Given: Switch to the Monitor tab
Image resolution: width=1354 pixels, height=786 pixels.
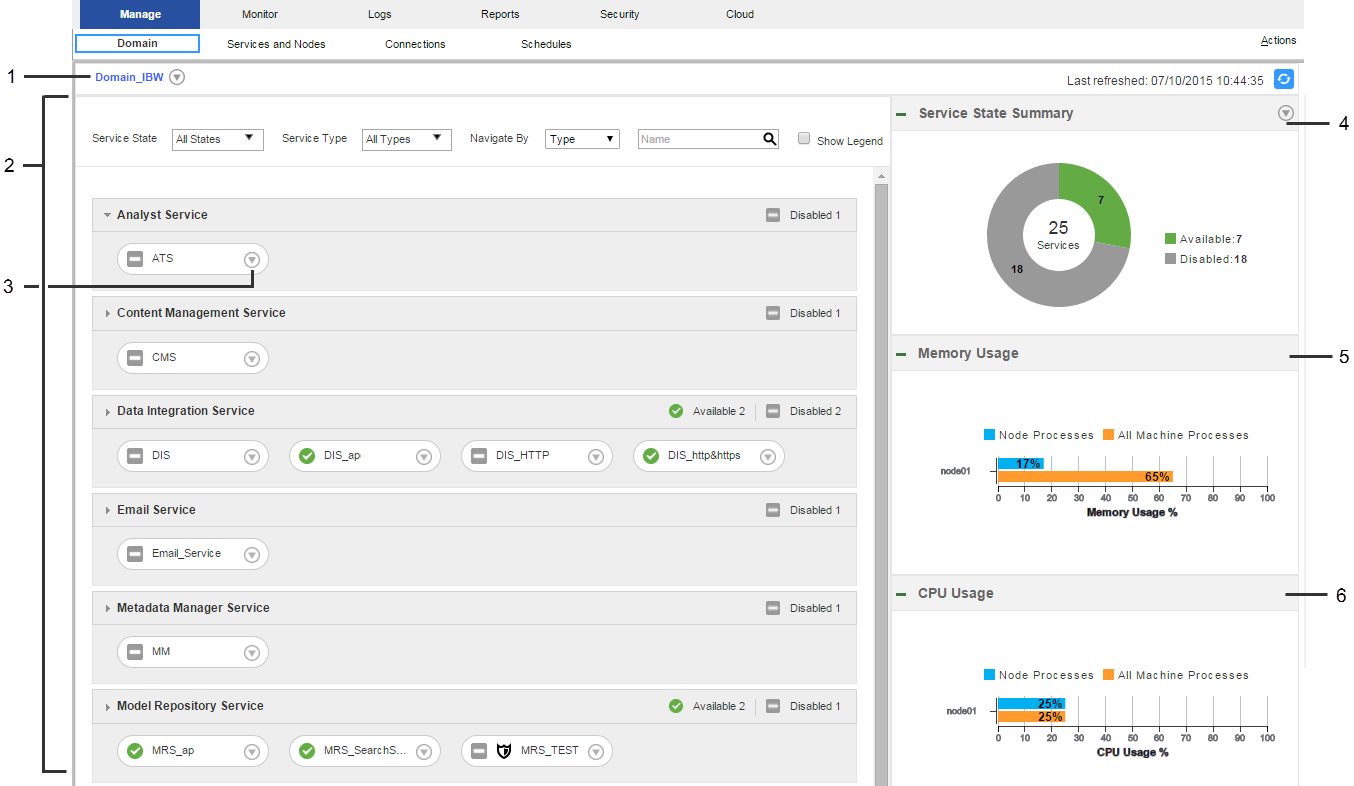Looking at the screenshot, I should (x=260, y=14).
